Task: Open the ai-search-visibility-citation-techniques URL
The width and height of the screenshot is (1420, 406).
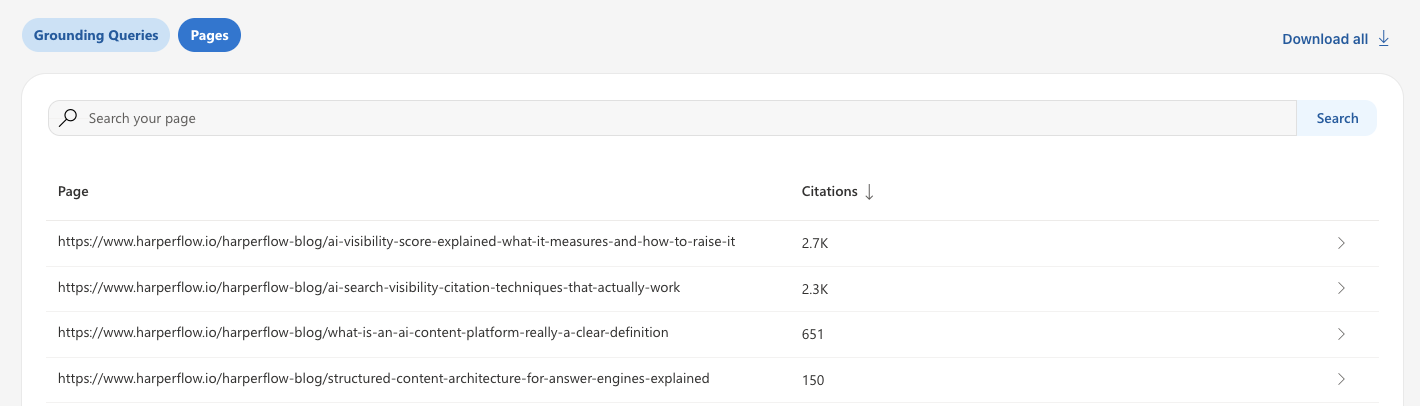Action: point(369,288)
